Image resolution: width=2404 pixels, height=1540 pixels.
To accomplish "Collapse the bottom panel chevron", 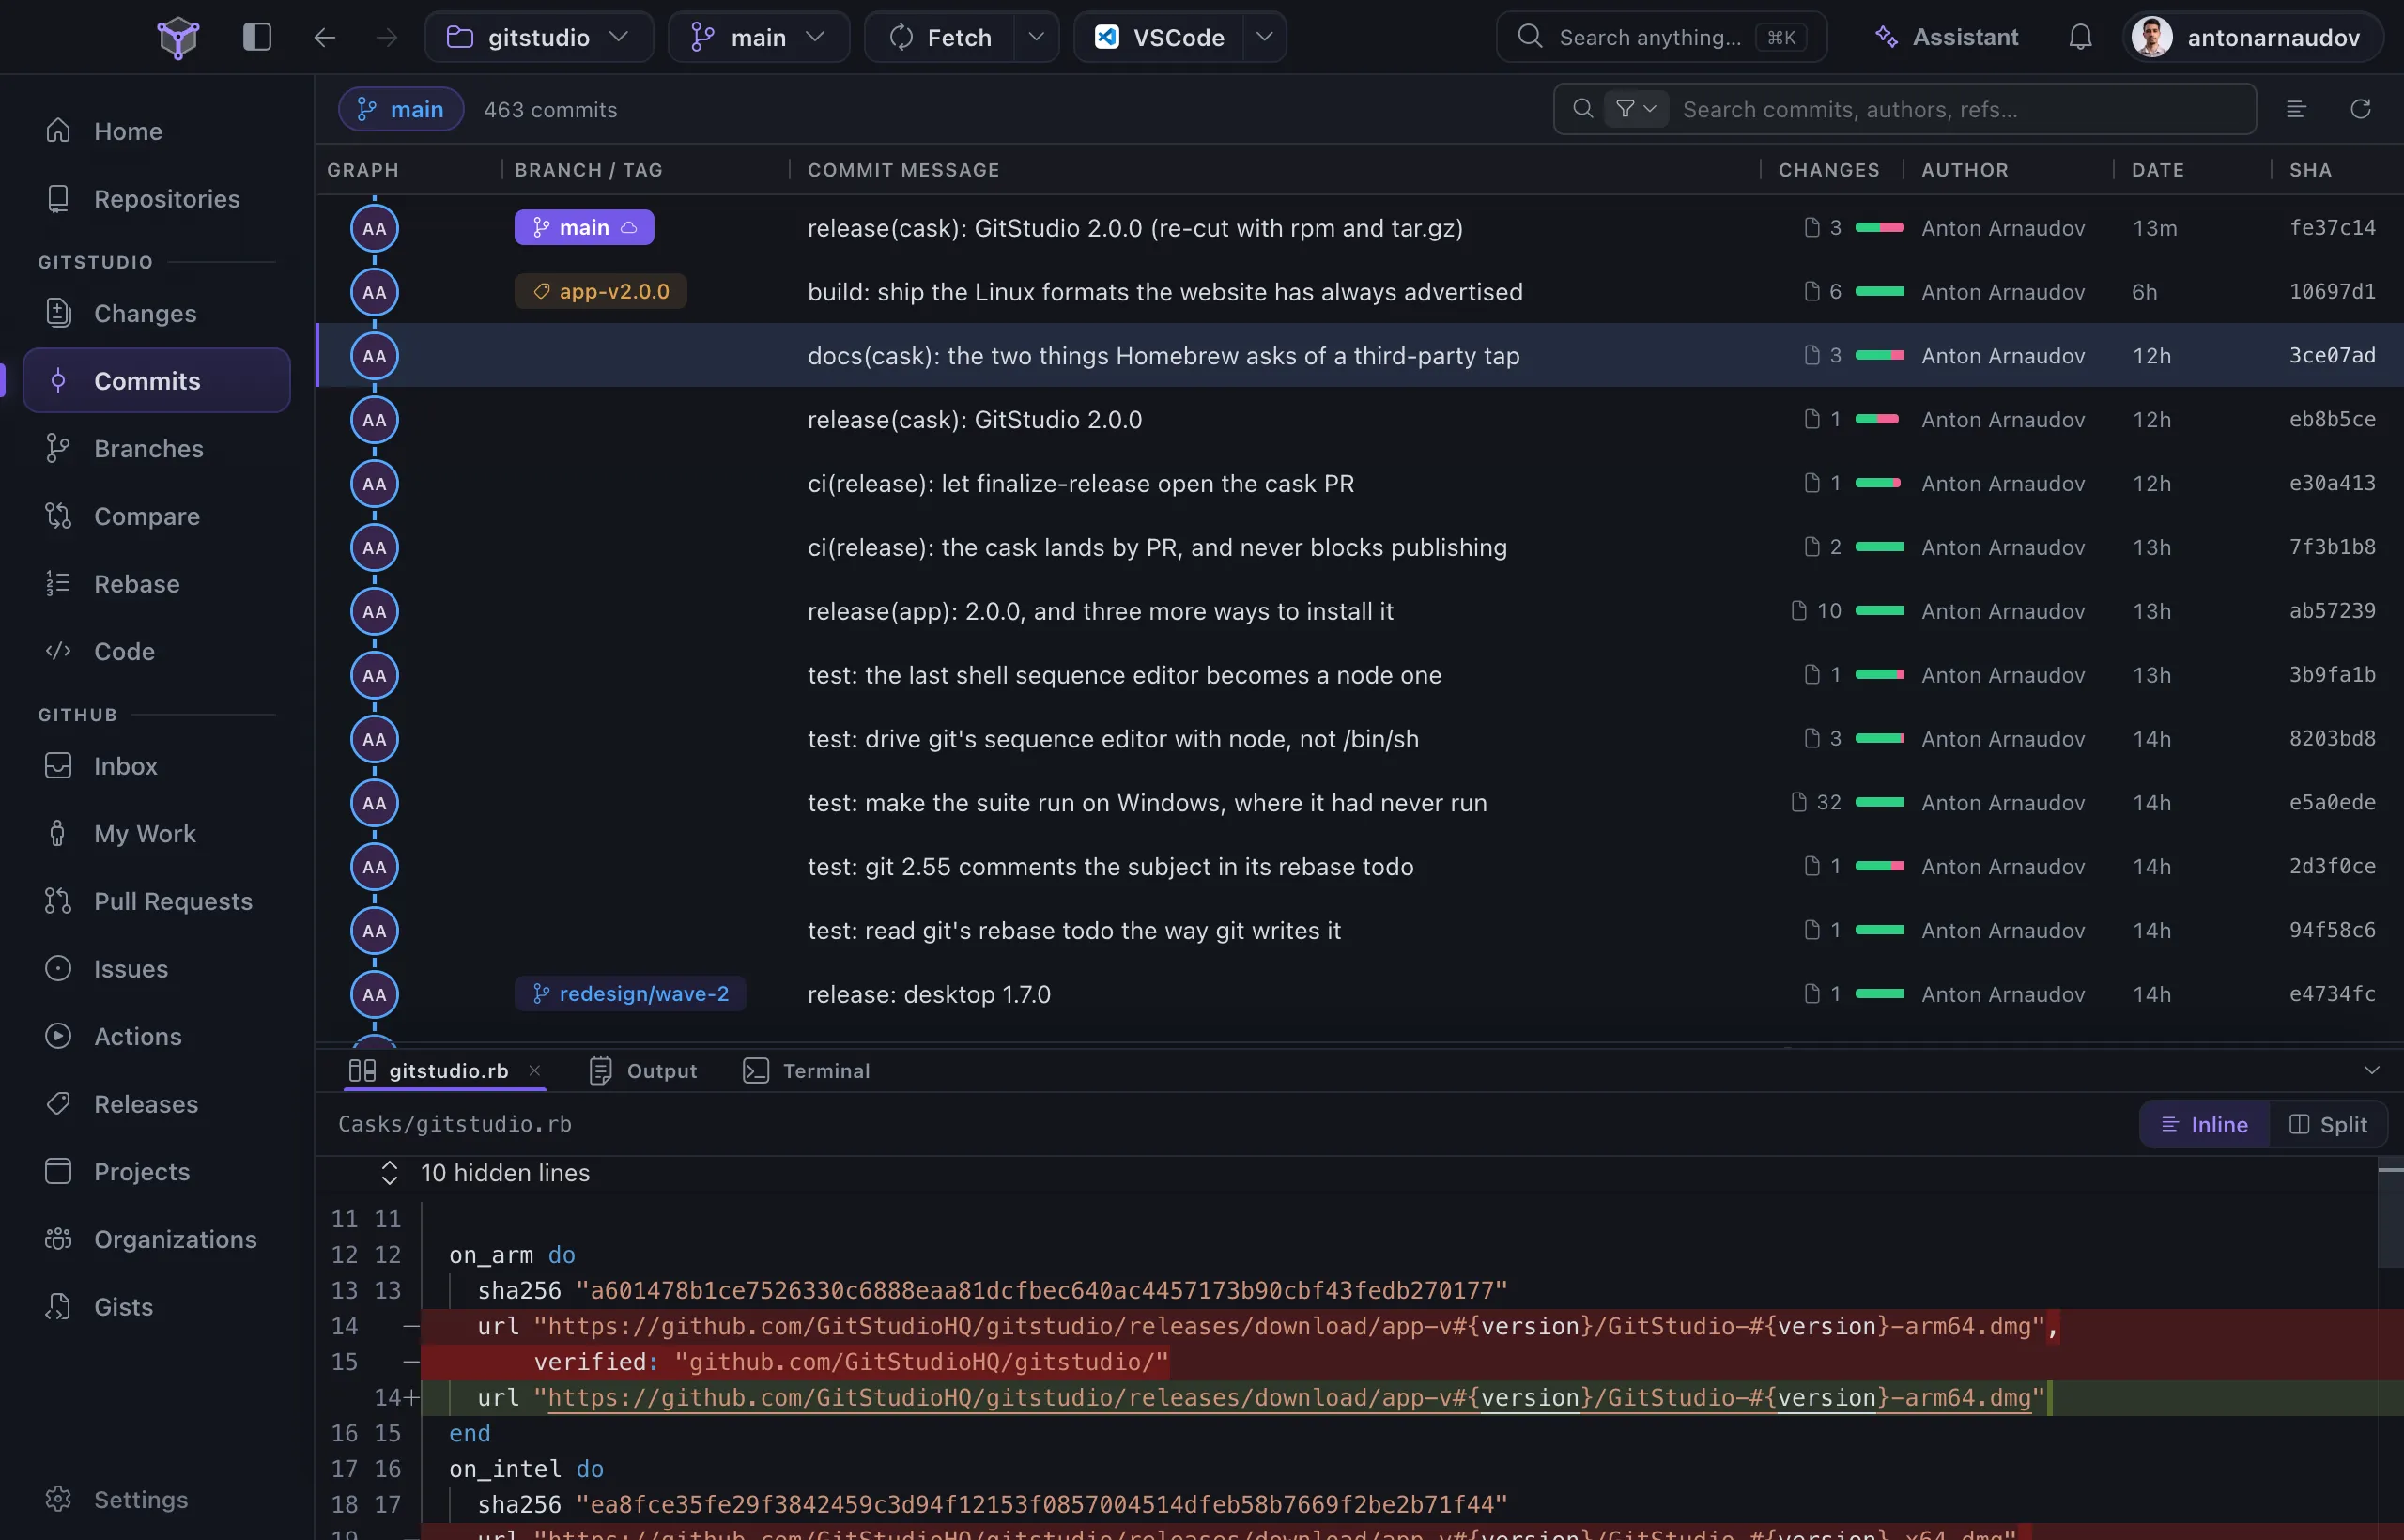I will click(2371, 1070).
